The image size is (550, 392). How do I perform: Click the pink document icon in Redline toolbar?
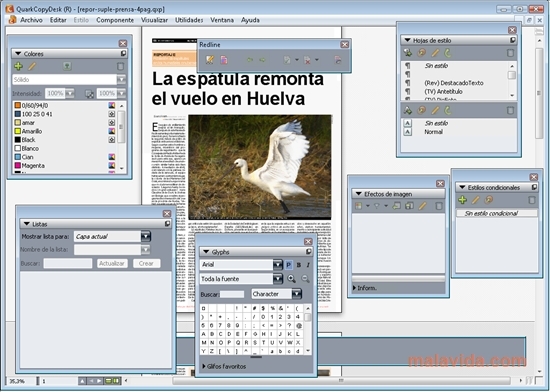224,60
